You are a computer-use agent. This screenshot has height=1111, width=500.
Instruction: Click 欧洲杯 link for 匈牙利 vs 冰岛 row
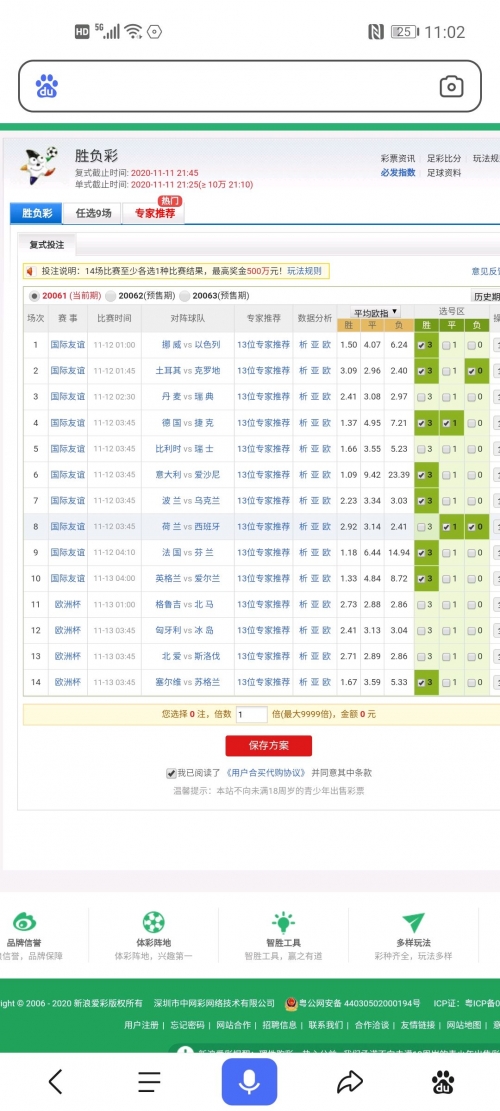click(x=67, y=631)
